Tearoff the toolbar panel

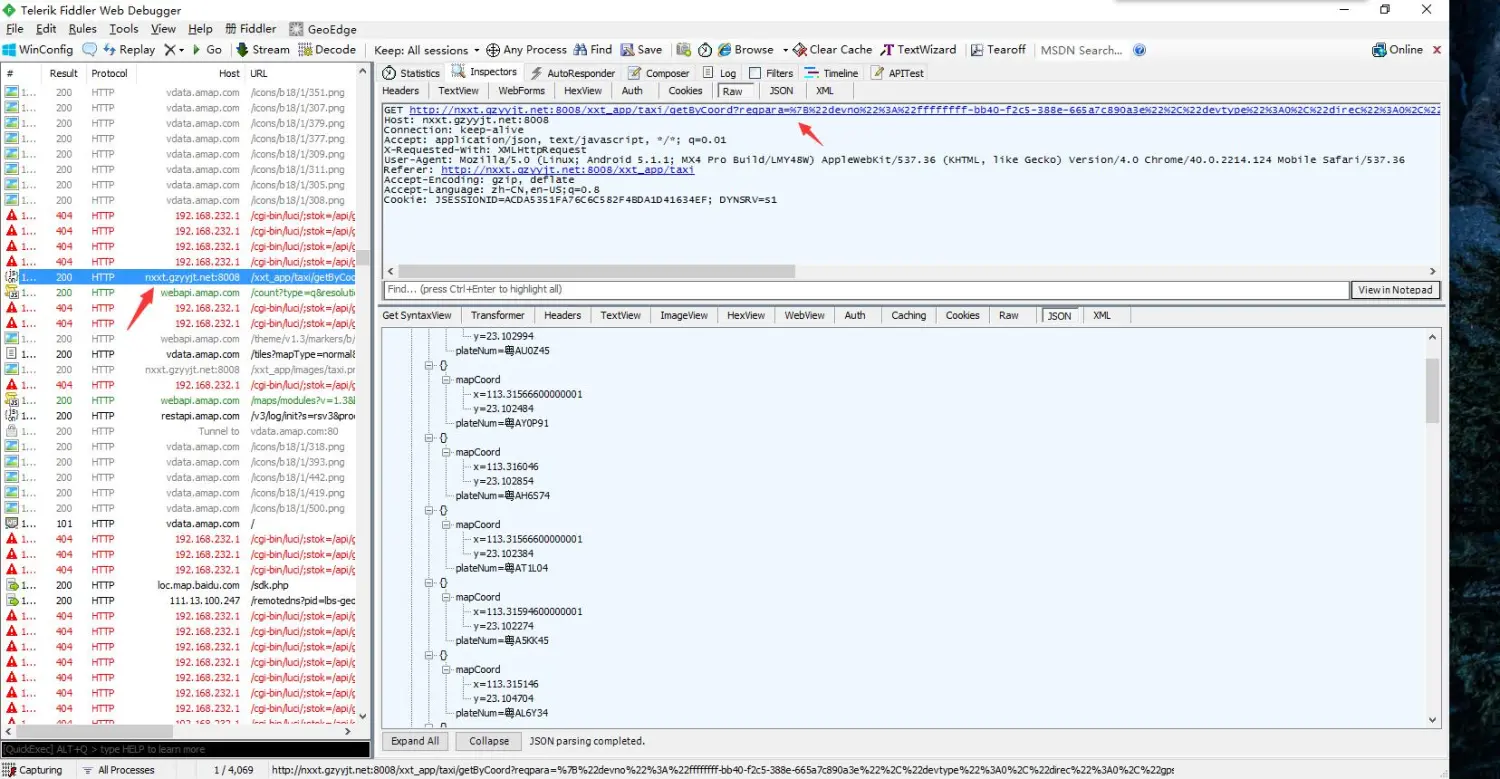click(x=997, y=49)
